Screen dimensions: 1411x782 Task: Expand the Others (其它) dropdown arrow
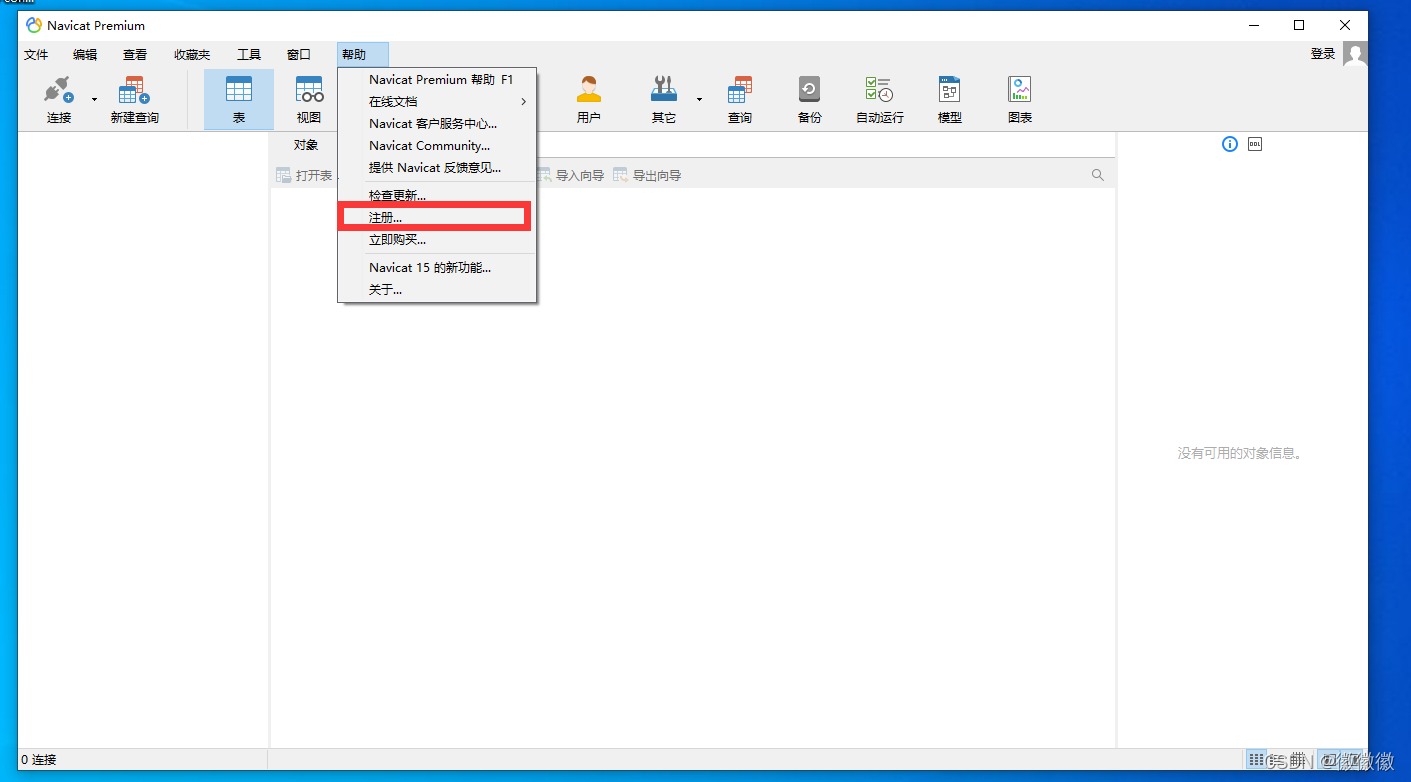click(699, 100)
